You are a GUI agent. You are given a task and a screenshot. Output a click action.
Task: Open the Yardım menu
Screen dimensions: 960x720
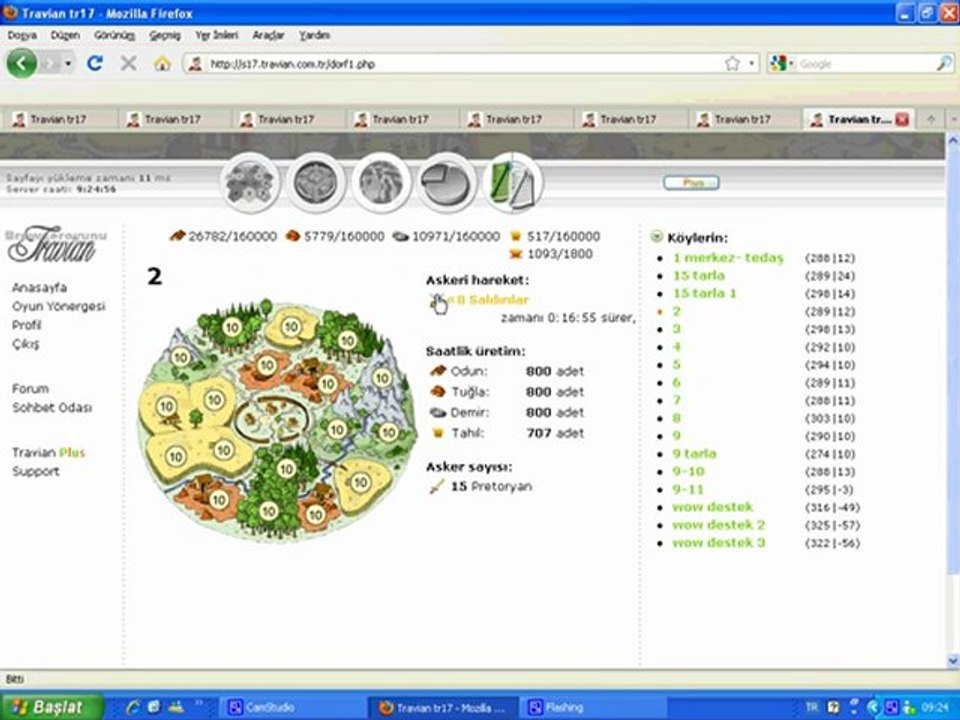pyautogui.click(x=315, y=36)
